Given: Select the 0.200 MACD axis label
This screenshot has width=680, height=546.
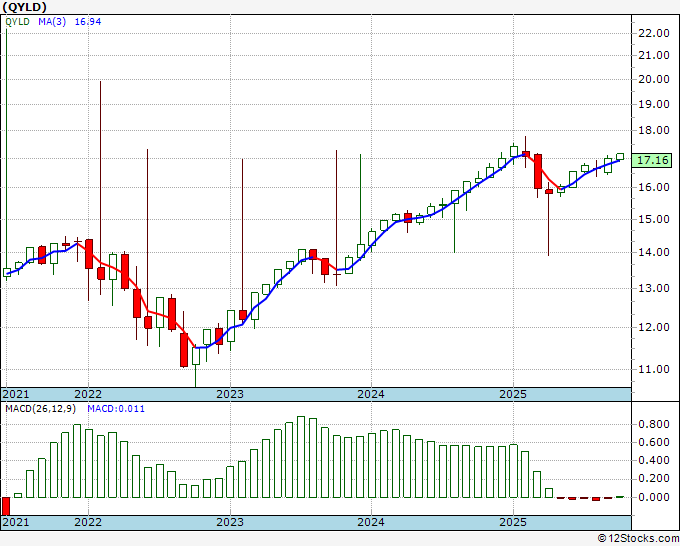Looking at the screenshot, I should tap(654, 479).
